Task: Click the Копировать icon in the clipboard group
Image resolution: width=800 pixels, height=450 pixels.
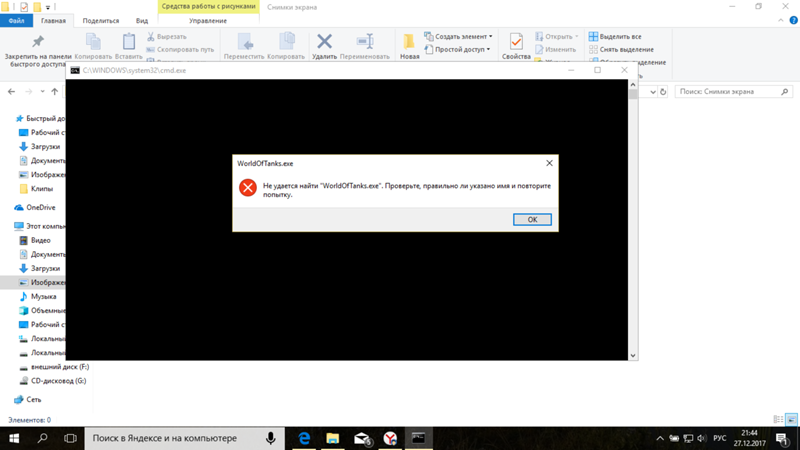Action: pyautogui.click(x=93, y=41)
